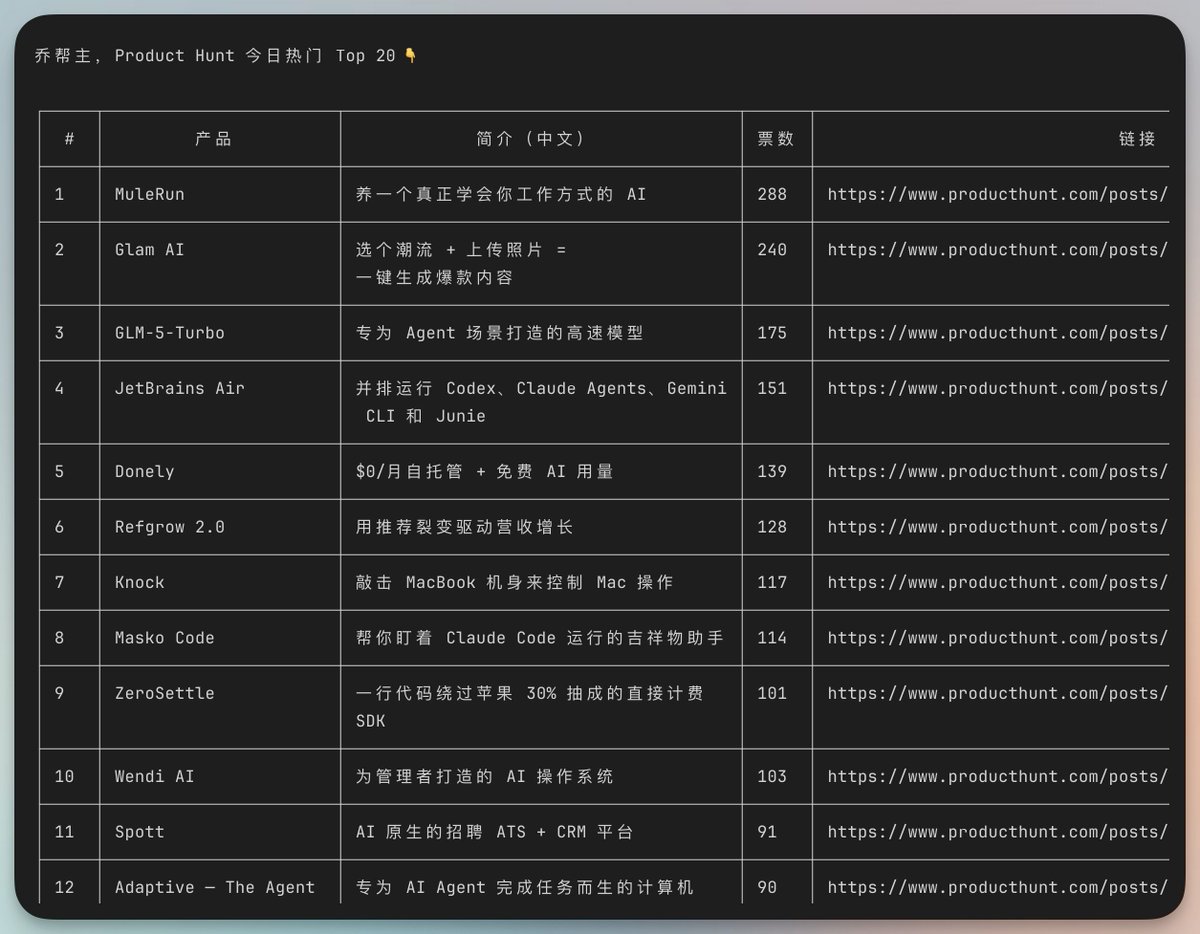Click description '养一个真正学会你工作方式的 AI'
This screenshot has height=934, width=1200.
(501, 194)
